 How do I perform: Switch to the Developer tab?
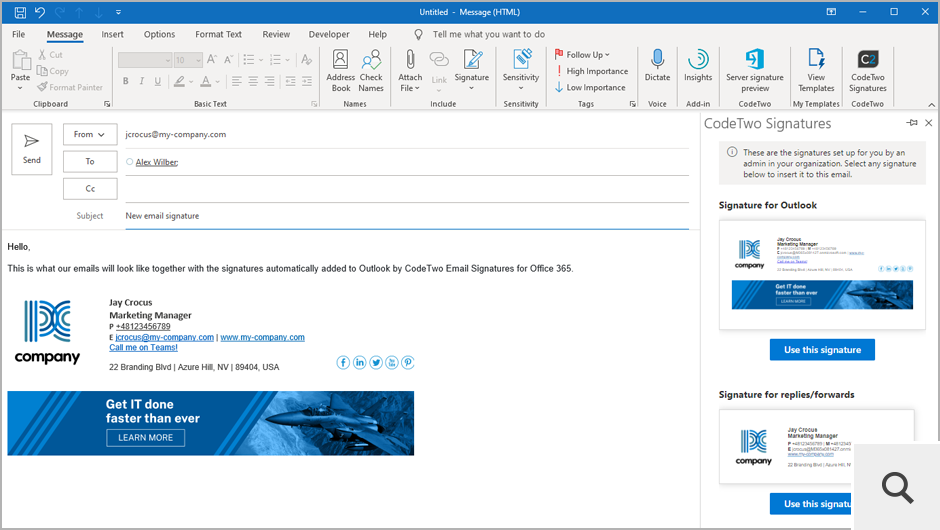click(329, 34)
